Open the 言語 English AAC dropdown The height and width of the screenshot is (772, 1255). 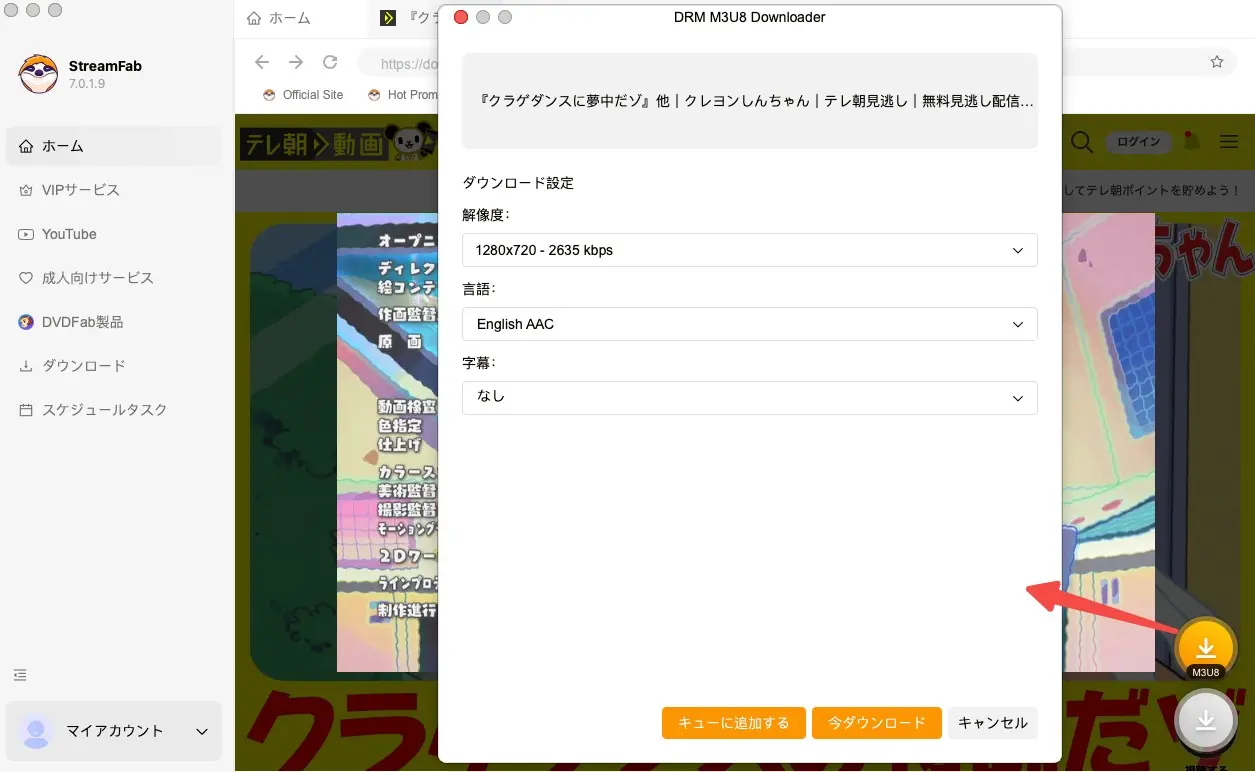(x=750, y=324)
